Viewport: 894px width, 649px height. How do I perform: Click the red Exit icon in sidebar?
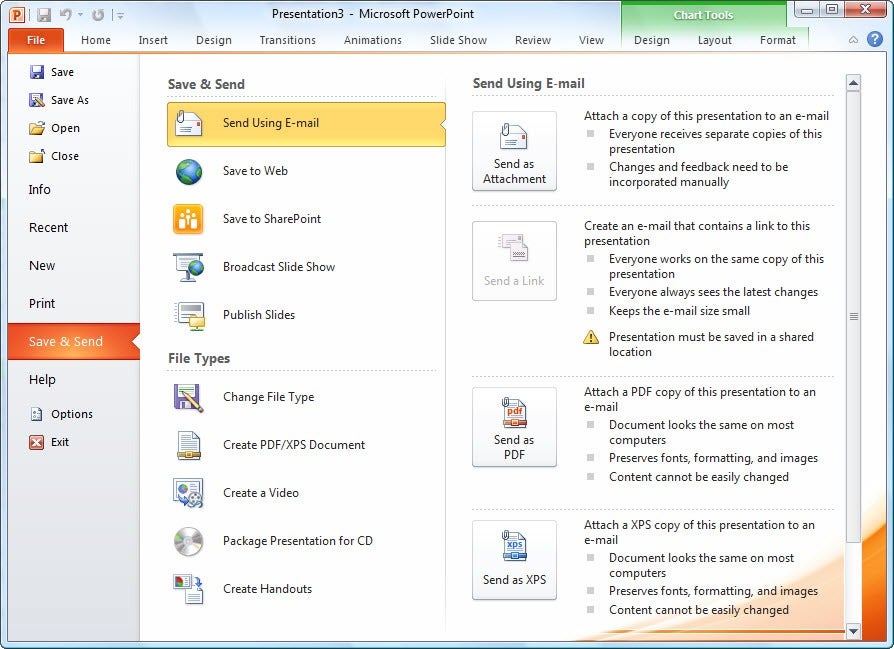(x=36, y=442)
